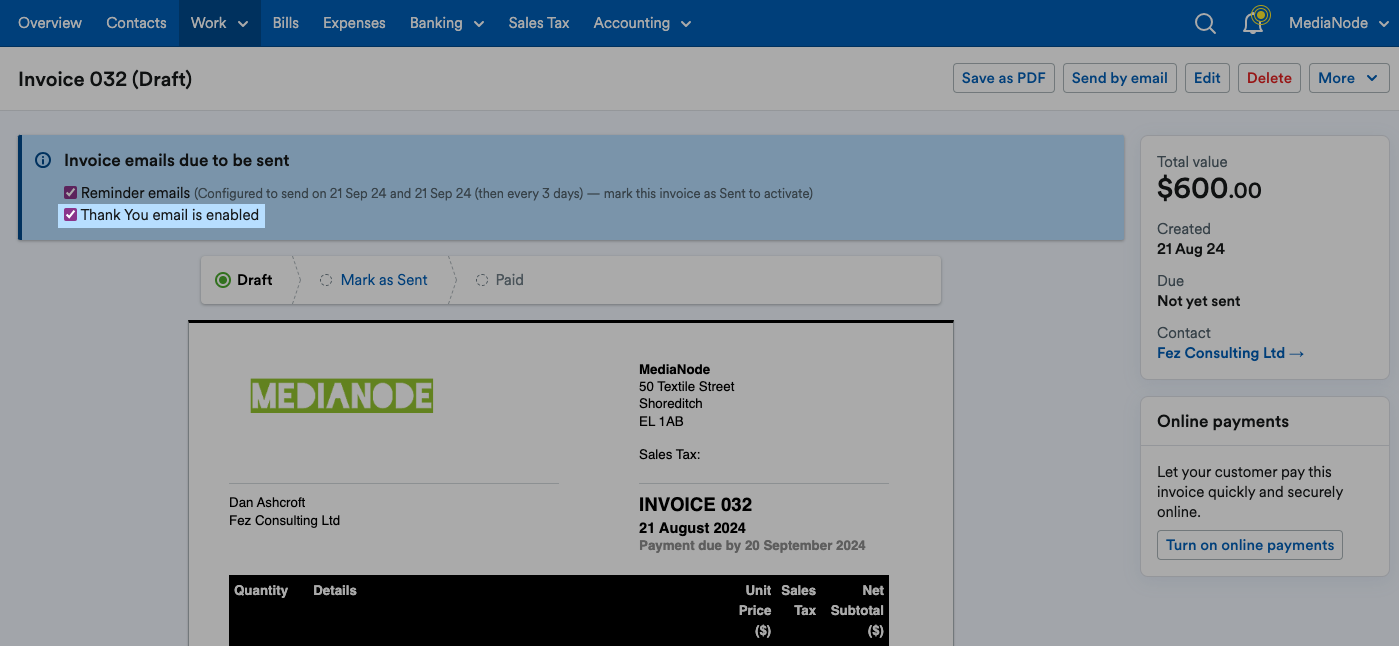
Task: Click the $600.00 total value
Action: coord(1209,189)
